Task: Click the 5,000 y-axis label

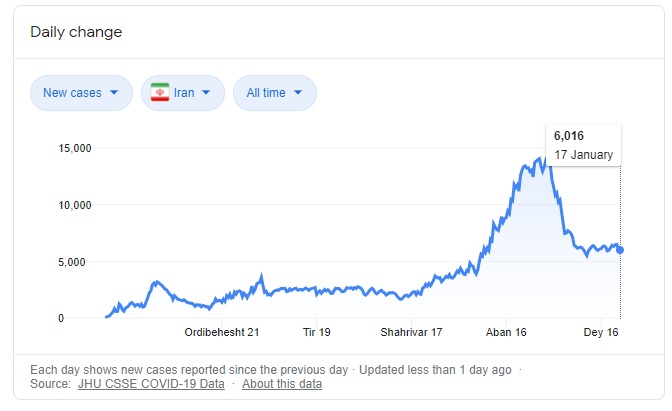Action: 76,262
